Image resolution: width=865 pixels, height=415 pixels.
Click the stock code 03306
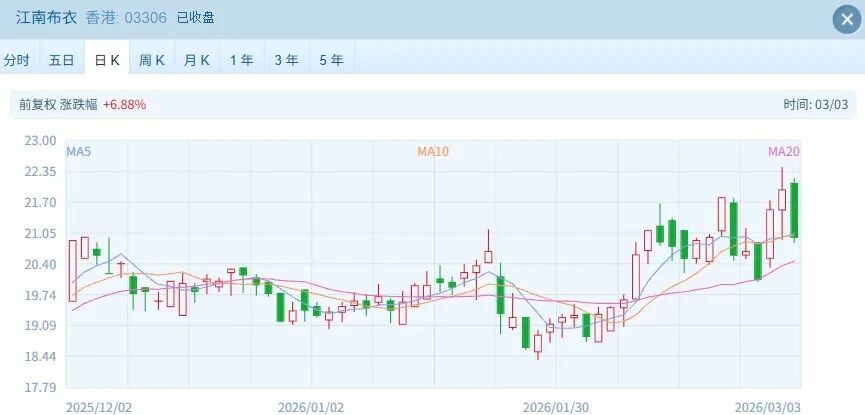146,18
